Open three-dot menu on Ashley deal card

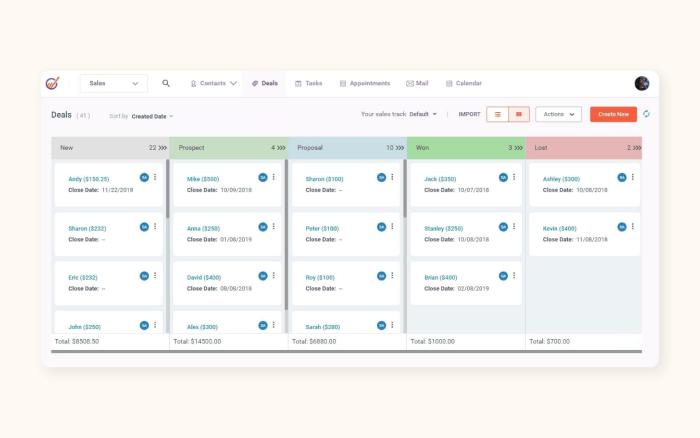(633, 177)
